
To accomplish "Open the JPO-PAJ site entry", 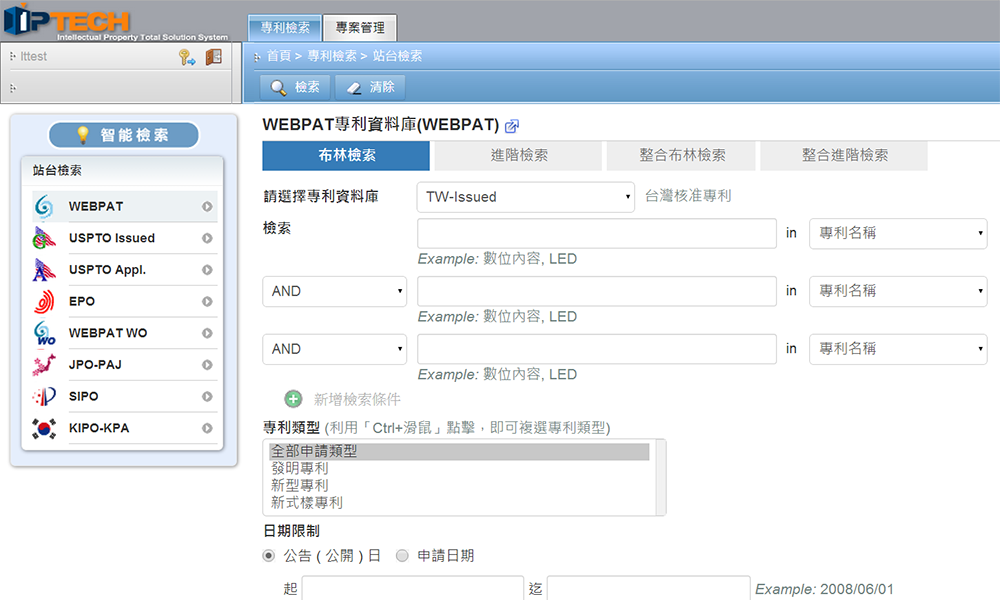I will coord(125,365).
